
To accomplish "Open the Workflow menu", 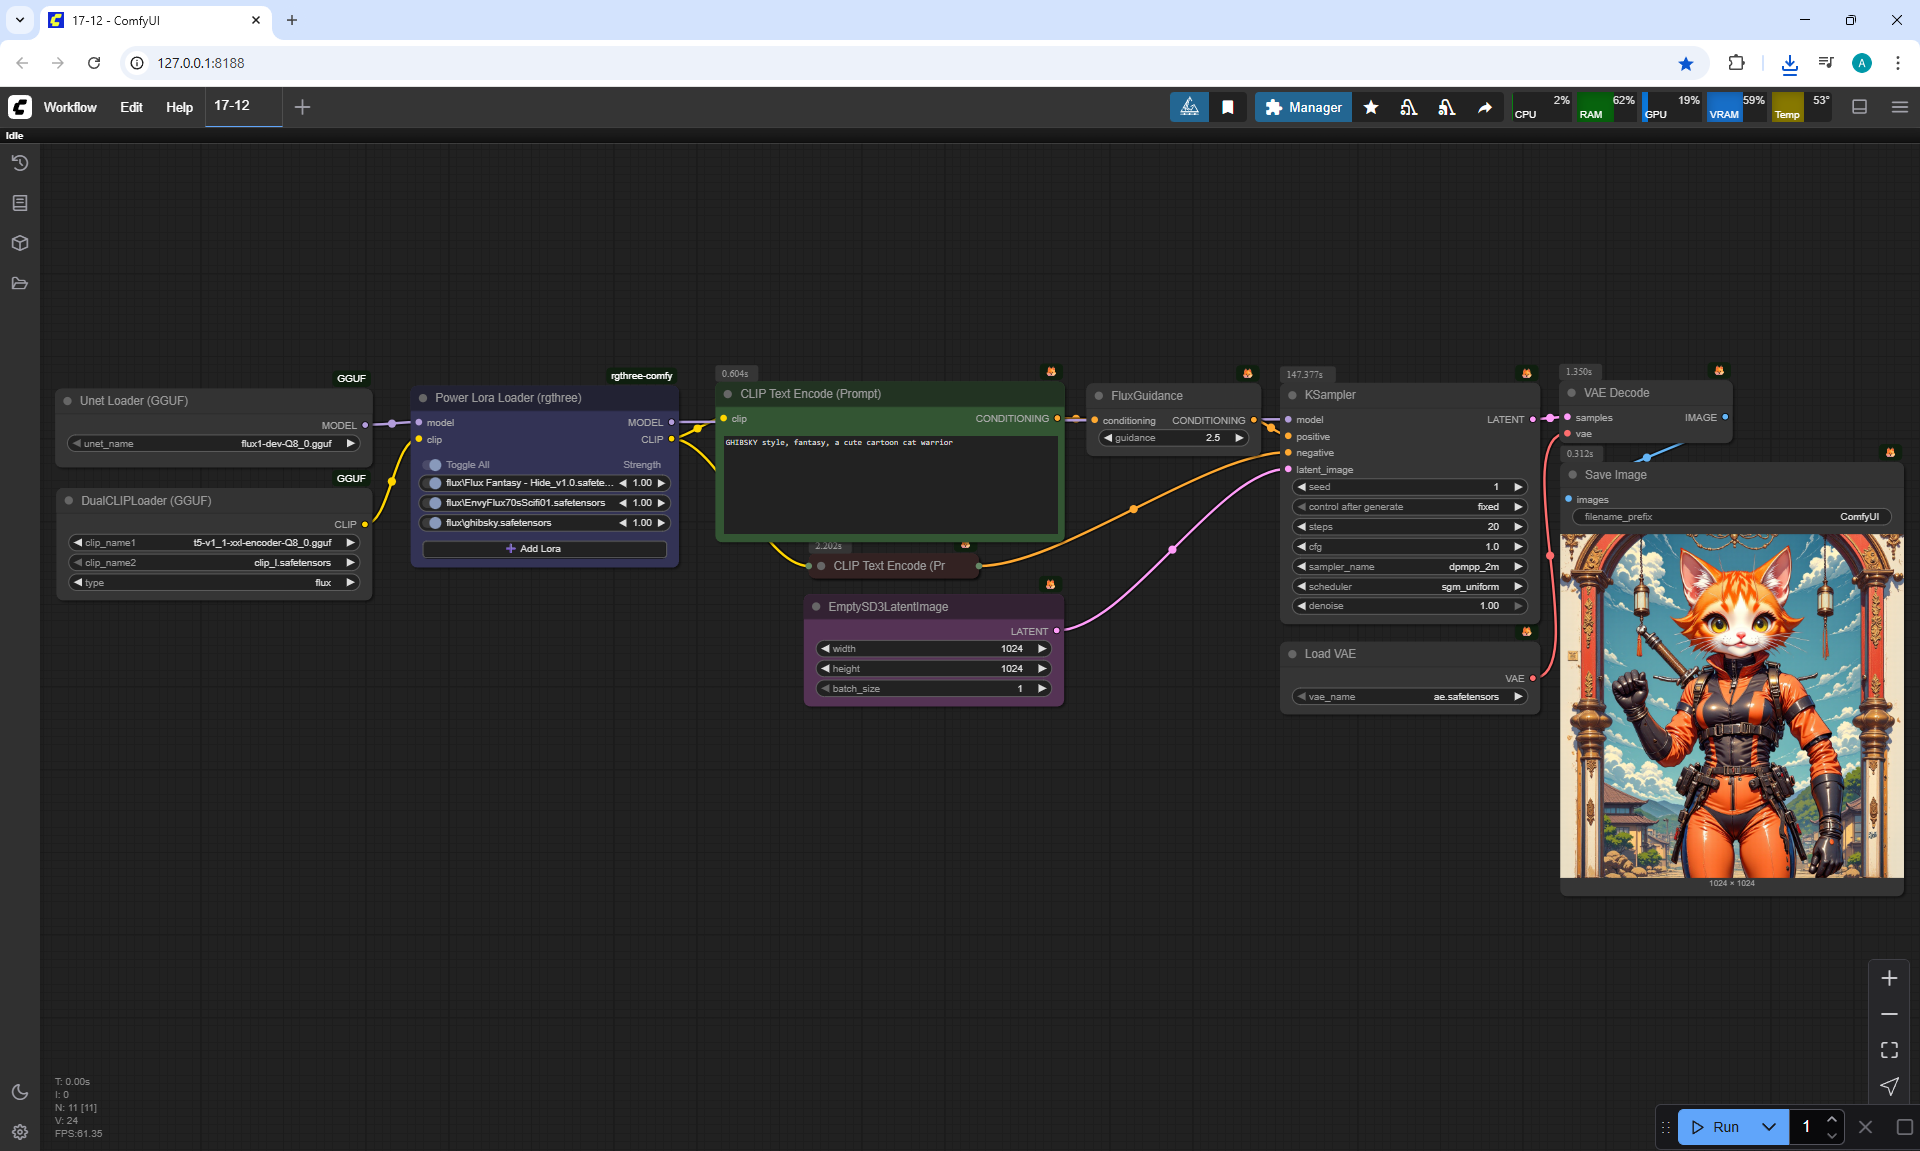I will (70, 107).
